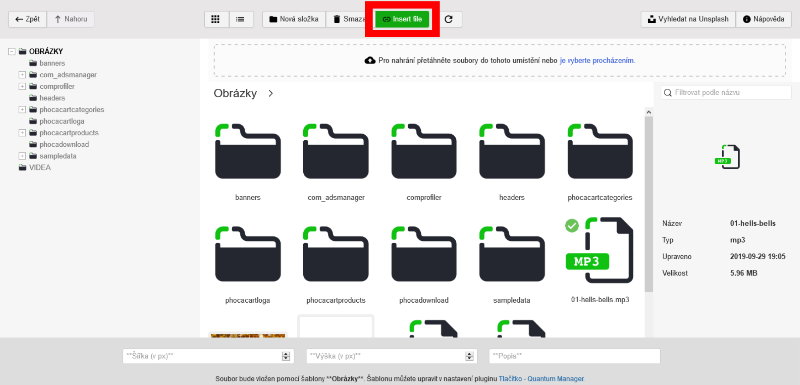Expand phocacartcategories in the tree
800x385 pixels.
22,110
